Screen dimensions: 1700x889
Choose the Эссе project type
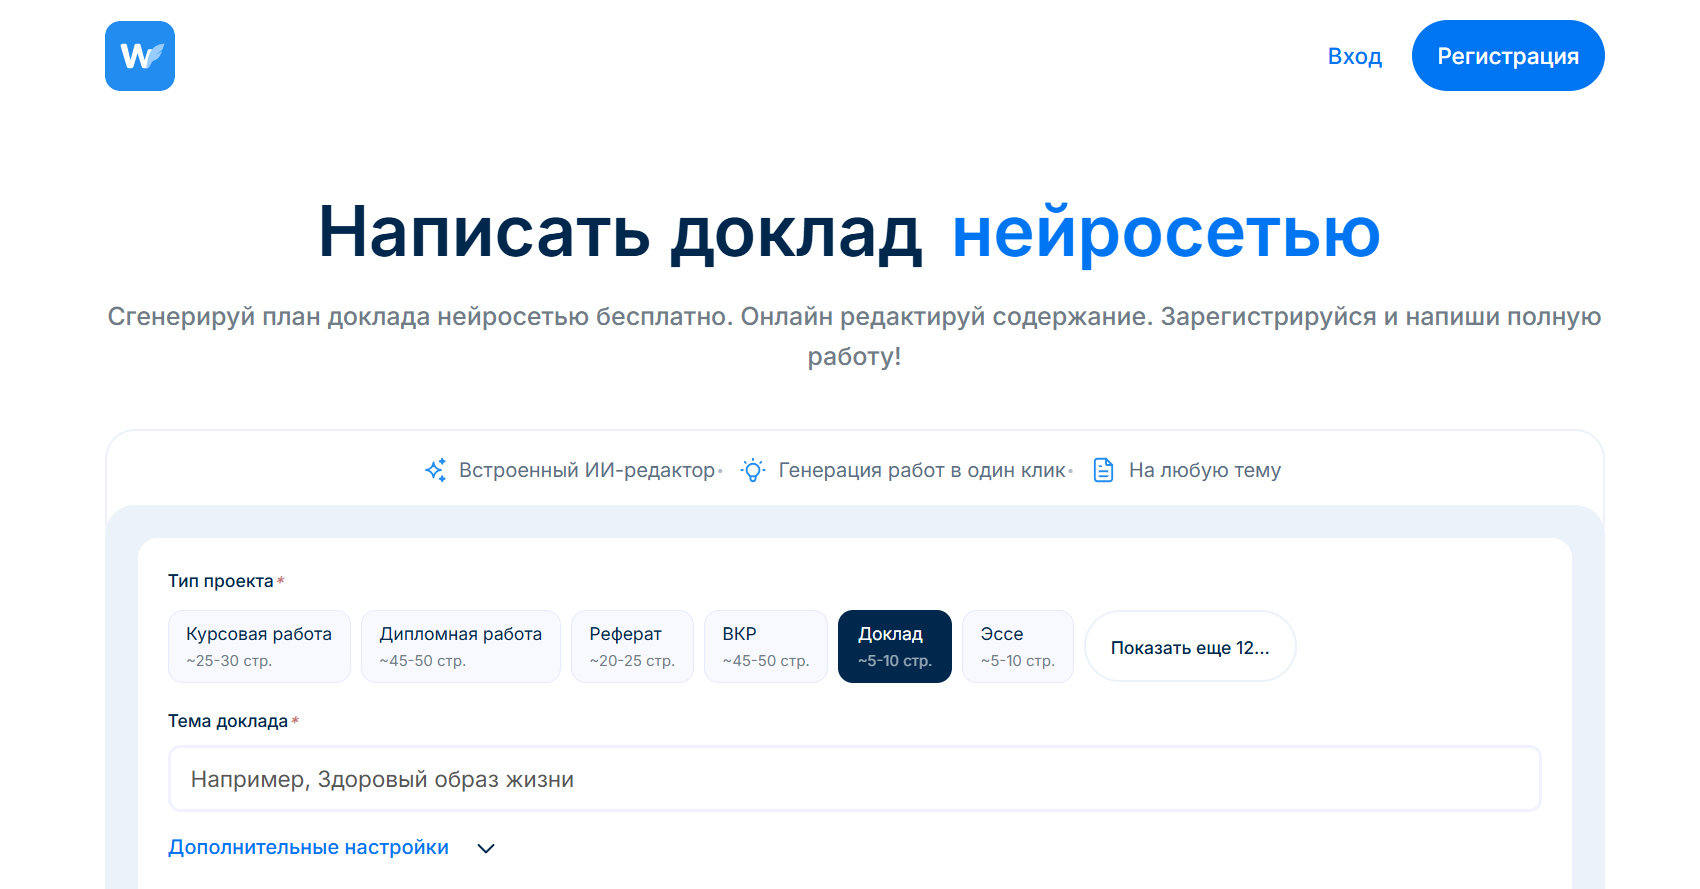tap(1017, 646)
